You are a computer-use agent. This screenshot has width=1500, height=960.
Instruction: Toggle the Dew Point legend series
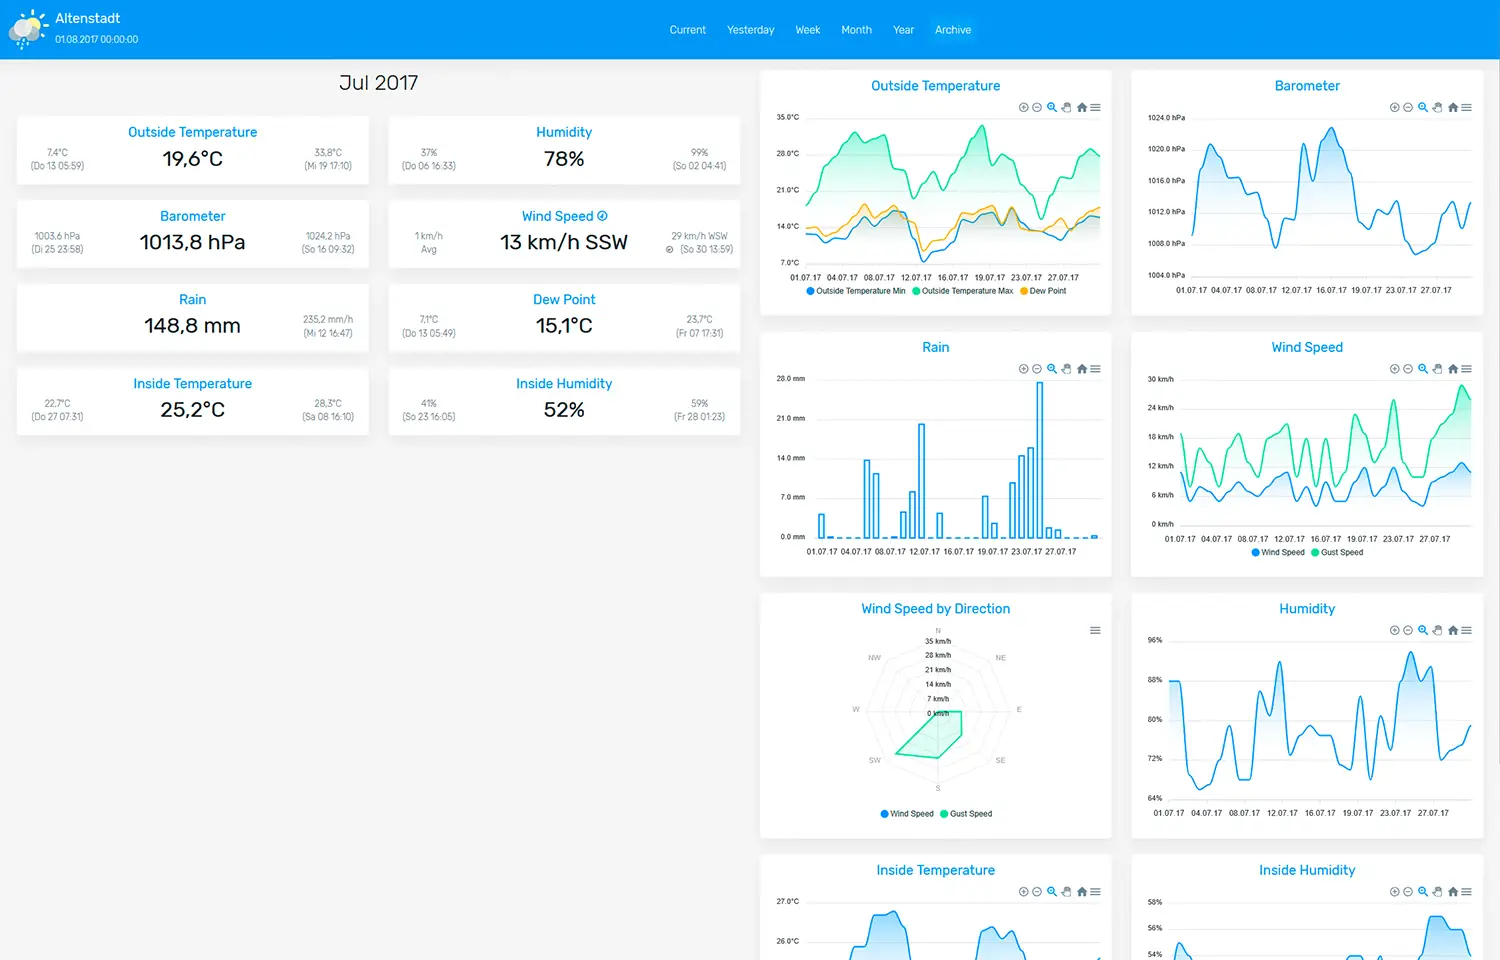tap(1043, 291)
